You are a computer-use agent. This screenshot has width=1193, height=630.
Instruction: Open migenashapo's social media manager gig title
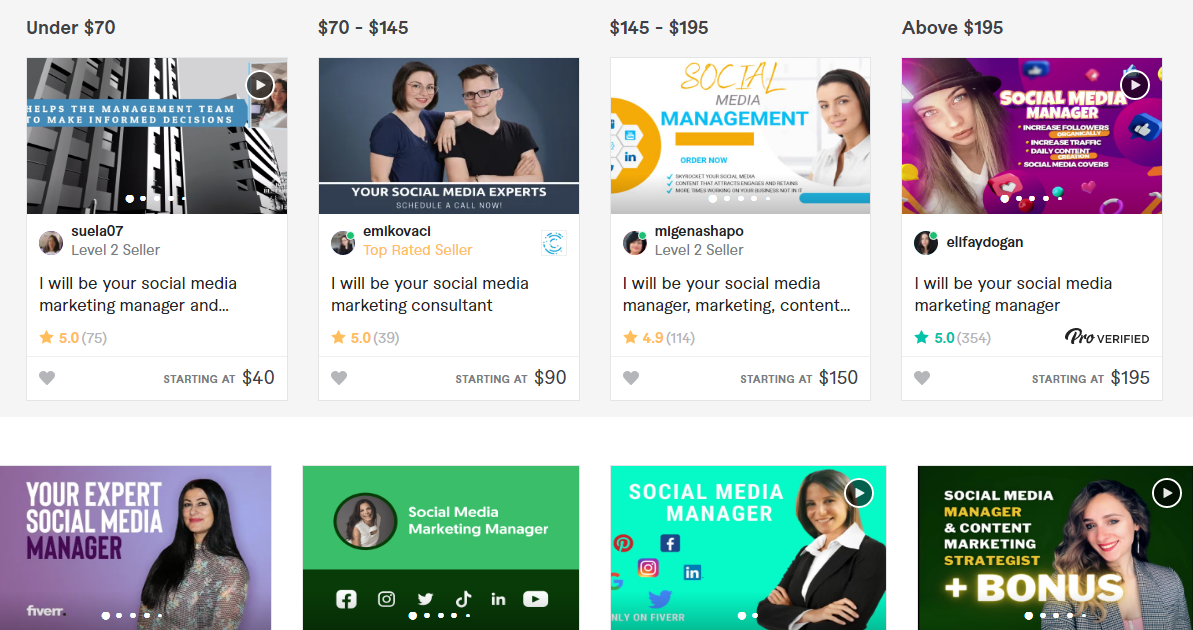736,294
